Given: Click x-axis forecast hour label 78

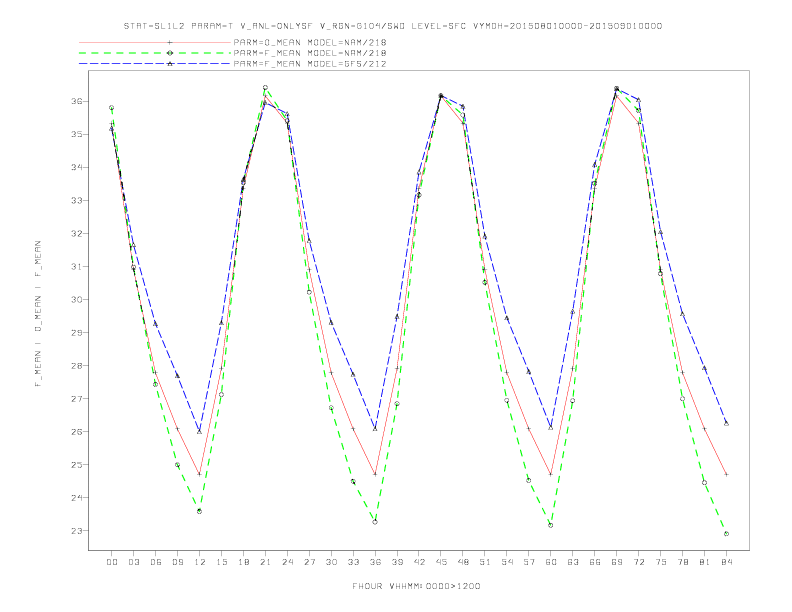Looking at the screenshot, I should click(x=682, y=562).
